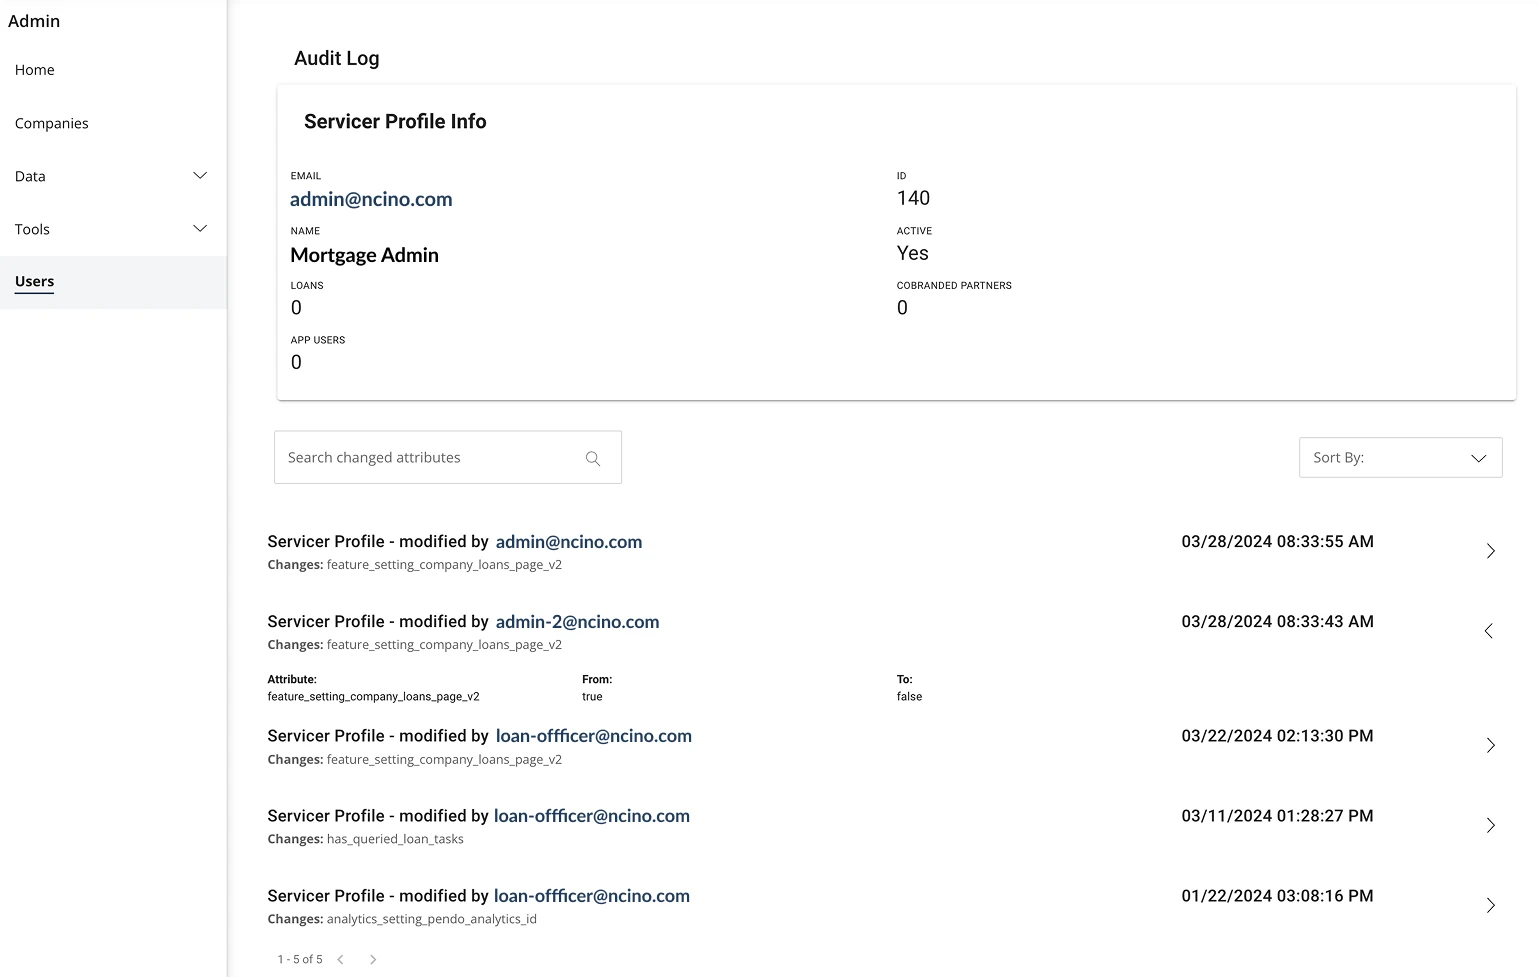The width and height of the screenshot is (1538, 977).
Task: Click the loan-offficer@ncino.com link
Action: tap(594, 735)
